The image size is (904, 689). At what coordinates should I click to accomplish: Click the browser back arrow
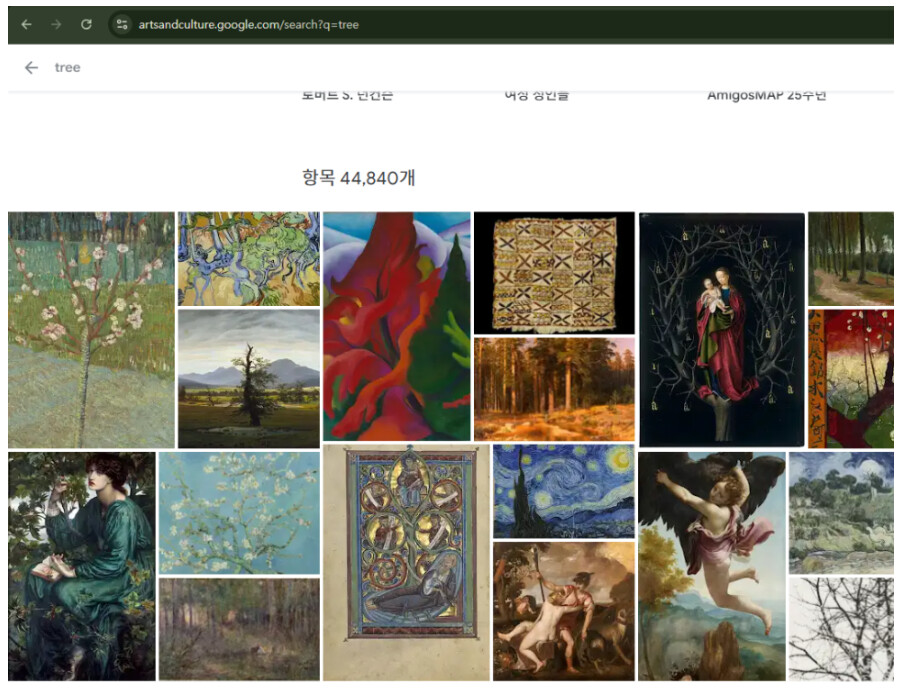point(27,24)
